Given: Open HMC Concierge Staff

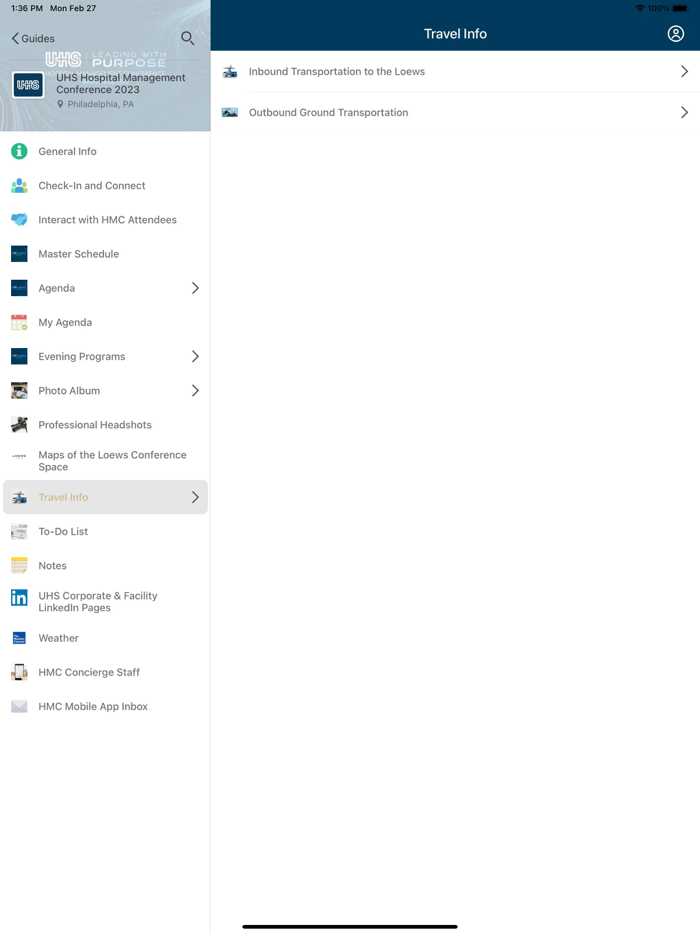Looking at the screenshot, I should 105,672.
